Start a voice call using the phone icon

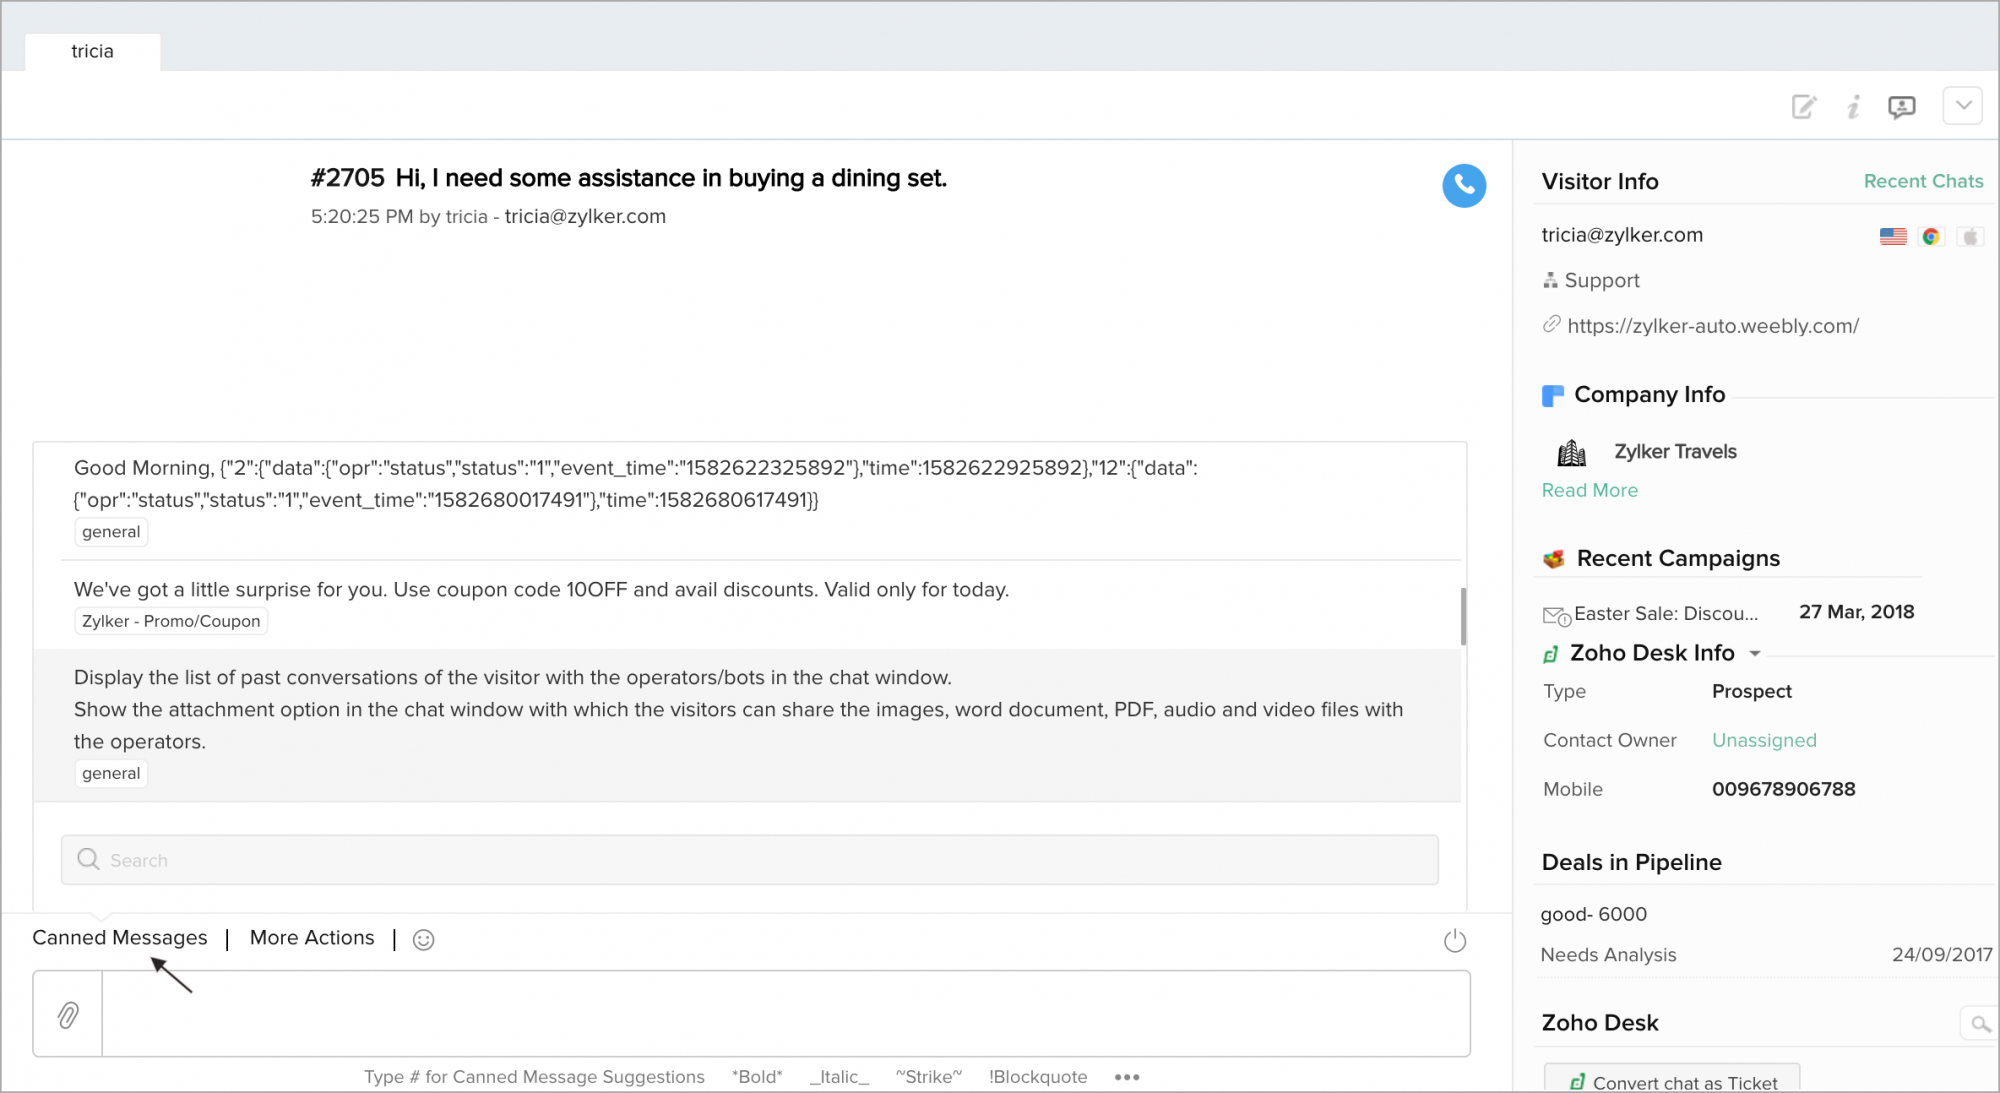(x=1464, y=185)
